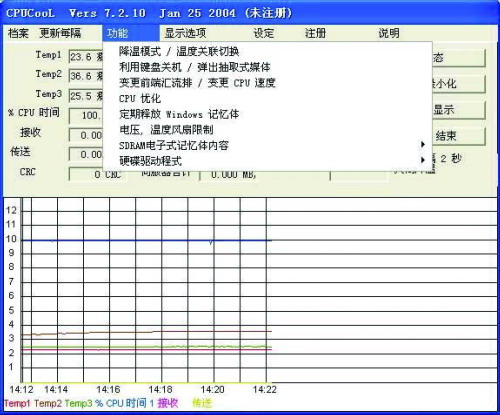Click the blue CPU time graph line
500x415 pixels.
[x=147, y=240]
